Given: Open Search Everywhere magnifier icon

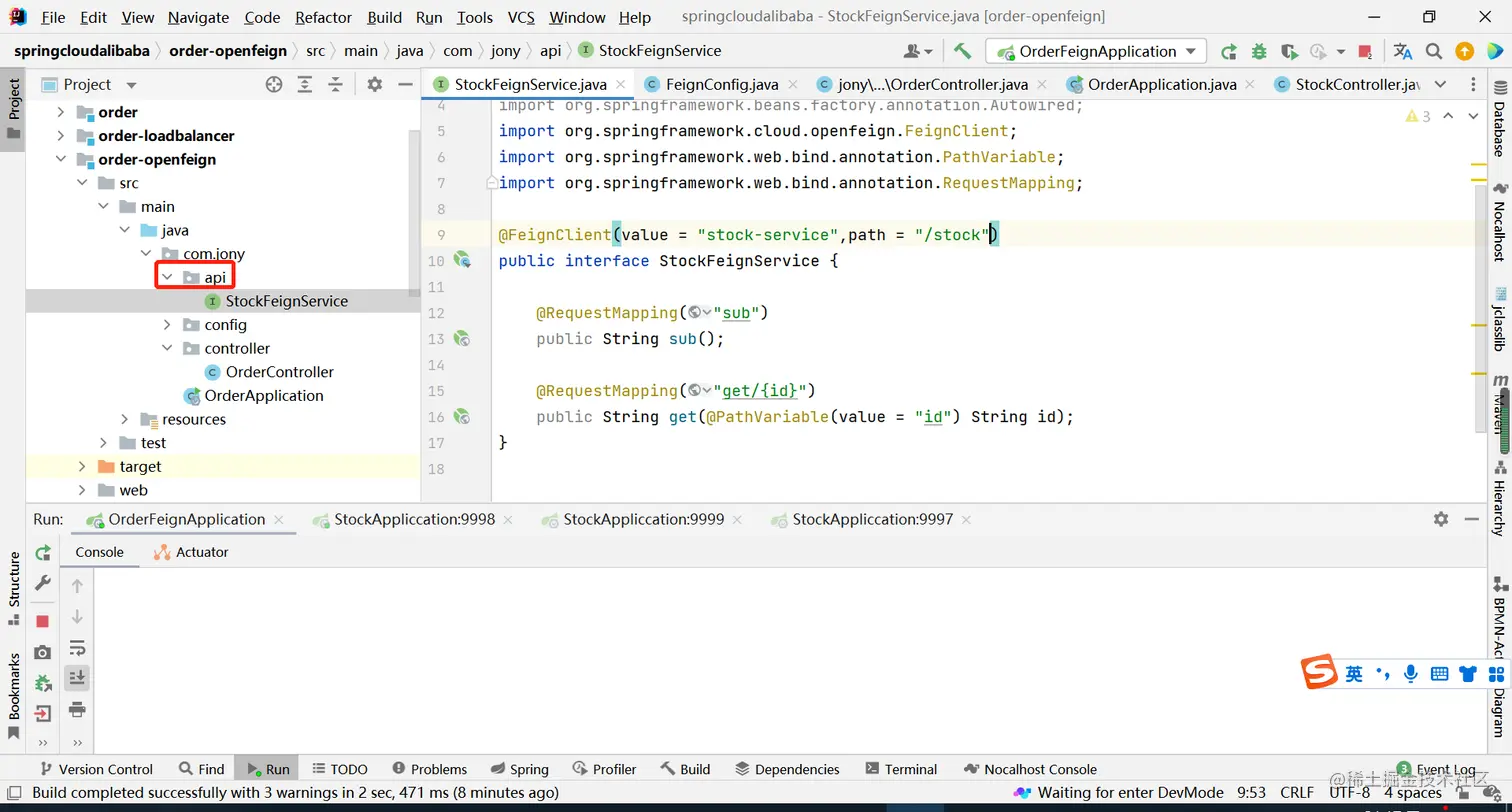Looking at the screenshot, I should pos(1433,51).
